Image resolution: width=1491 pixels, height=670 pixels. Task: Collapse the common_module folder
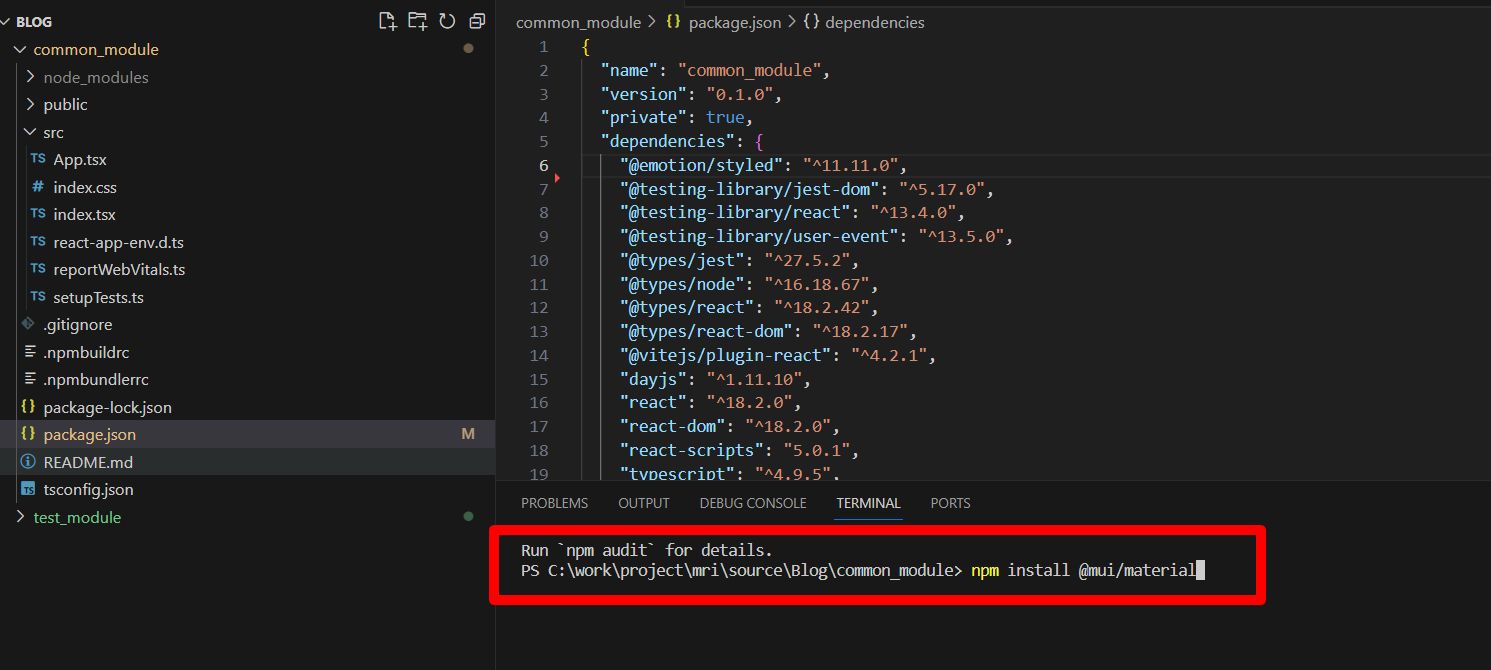click(95, 49)
